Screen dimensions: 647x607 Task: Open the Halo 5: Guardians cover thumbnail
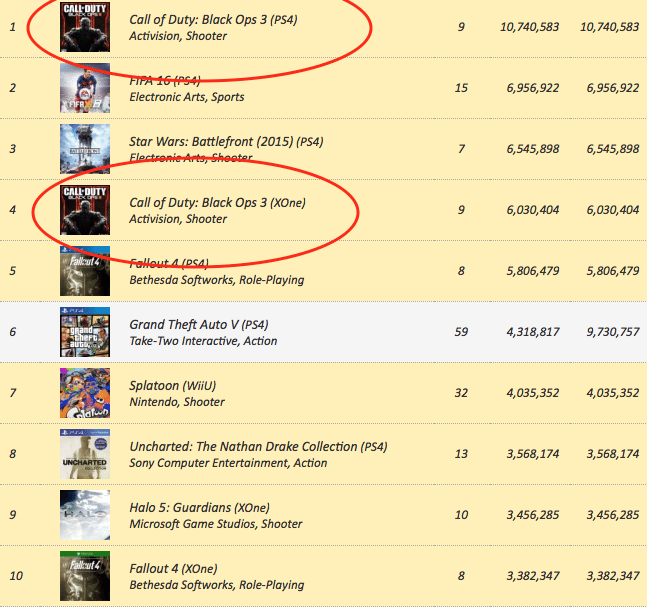click(x=85, y=515)
